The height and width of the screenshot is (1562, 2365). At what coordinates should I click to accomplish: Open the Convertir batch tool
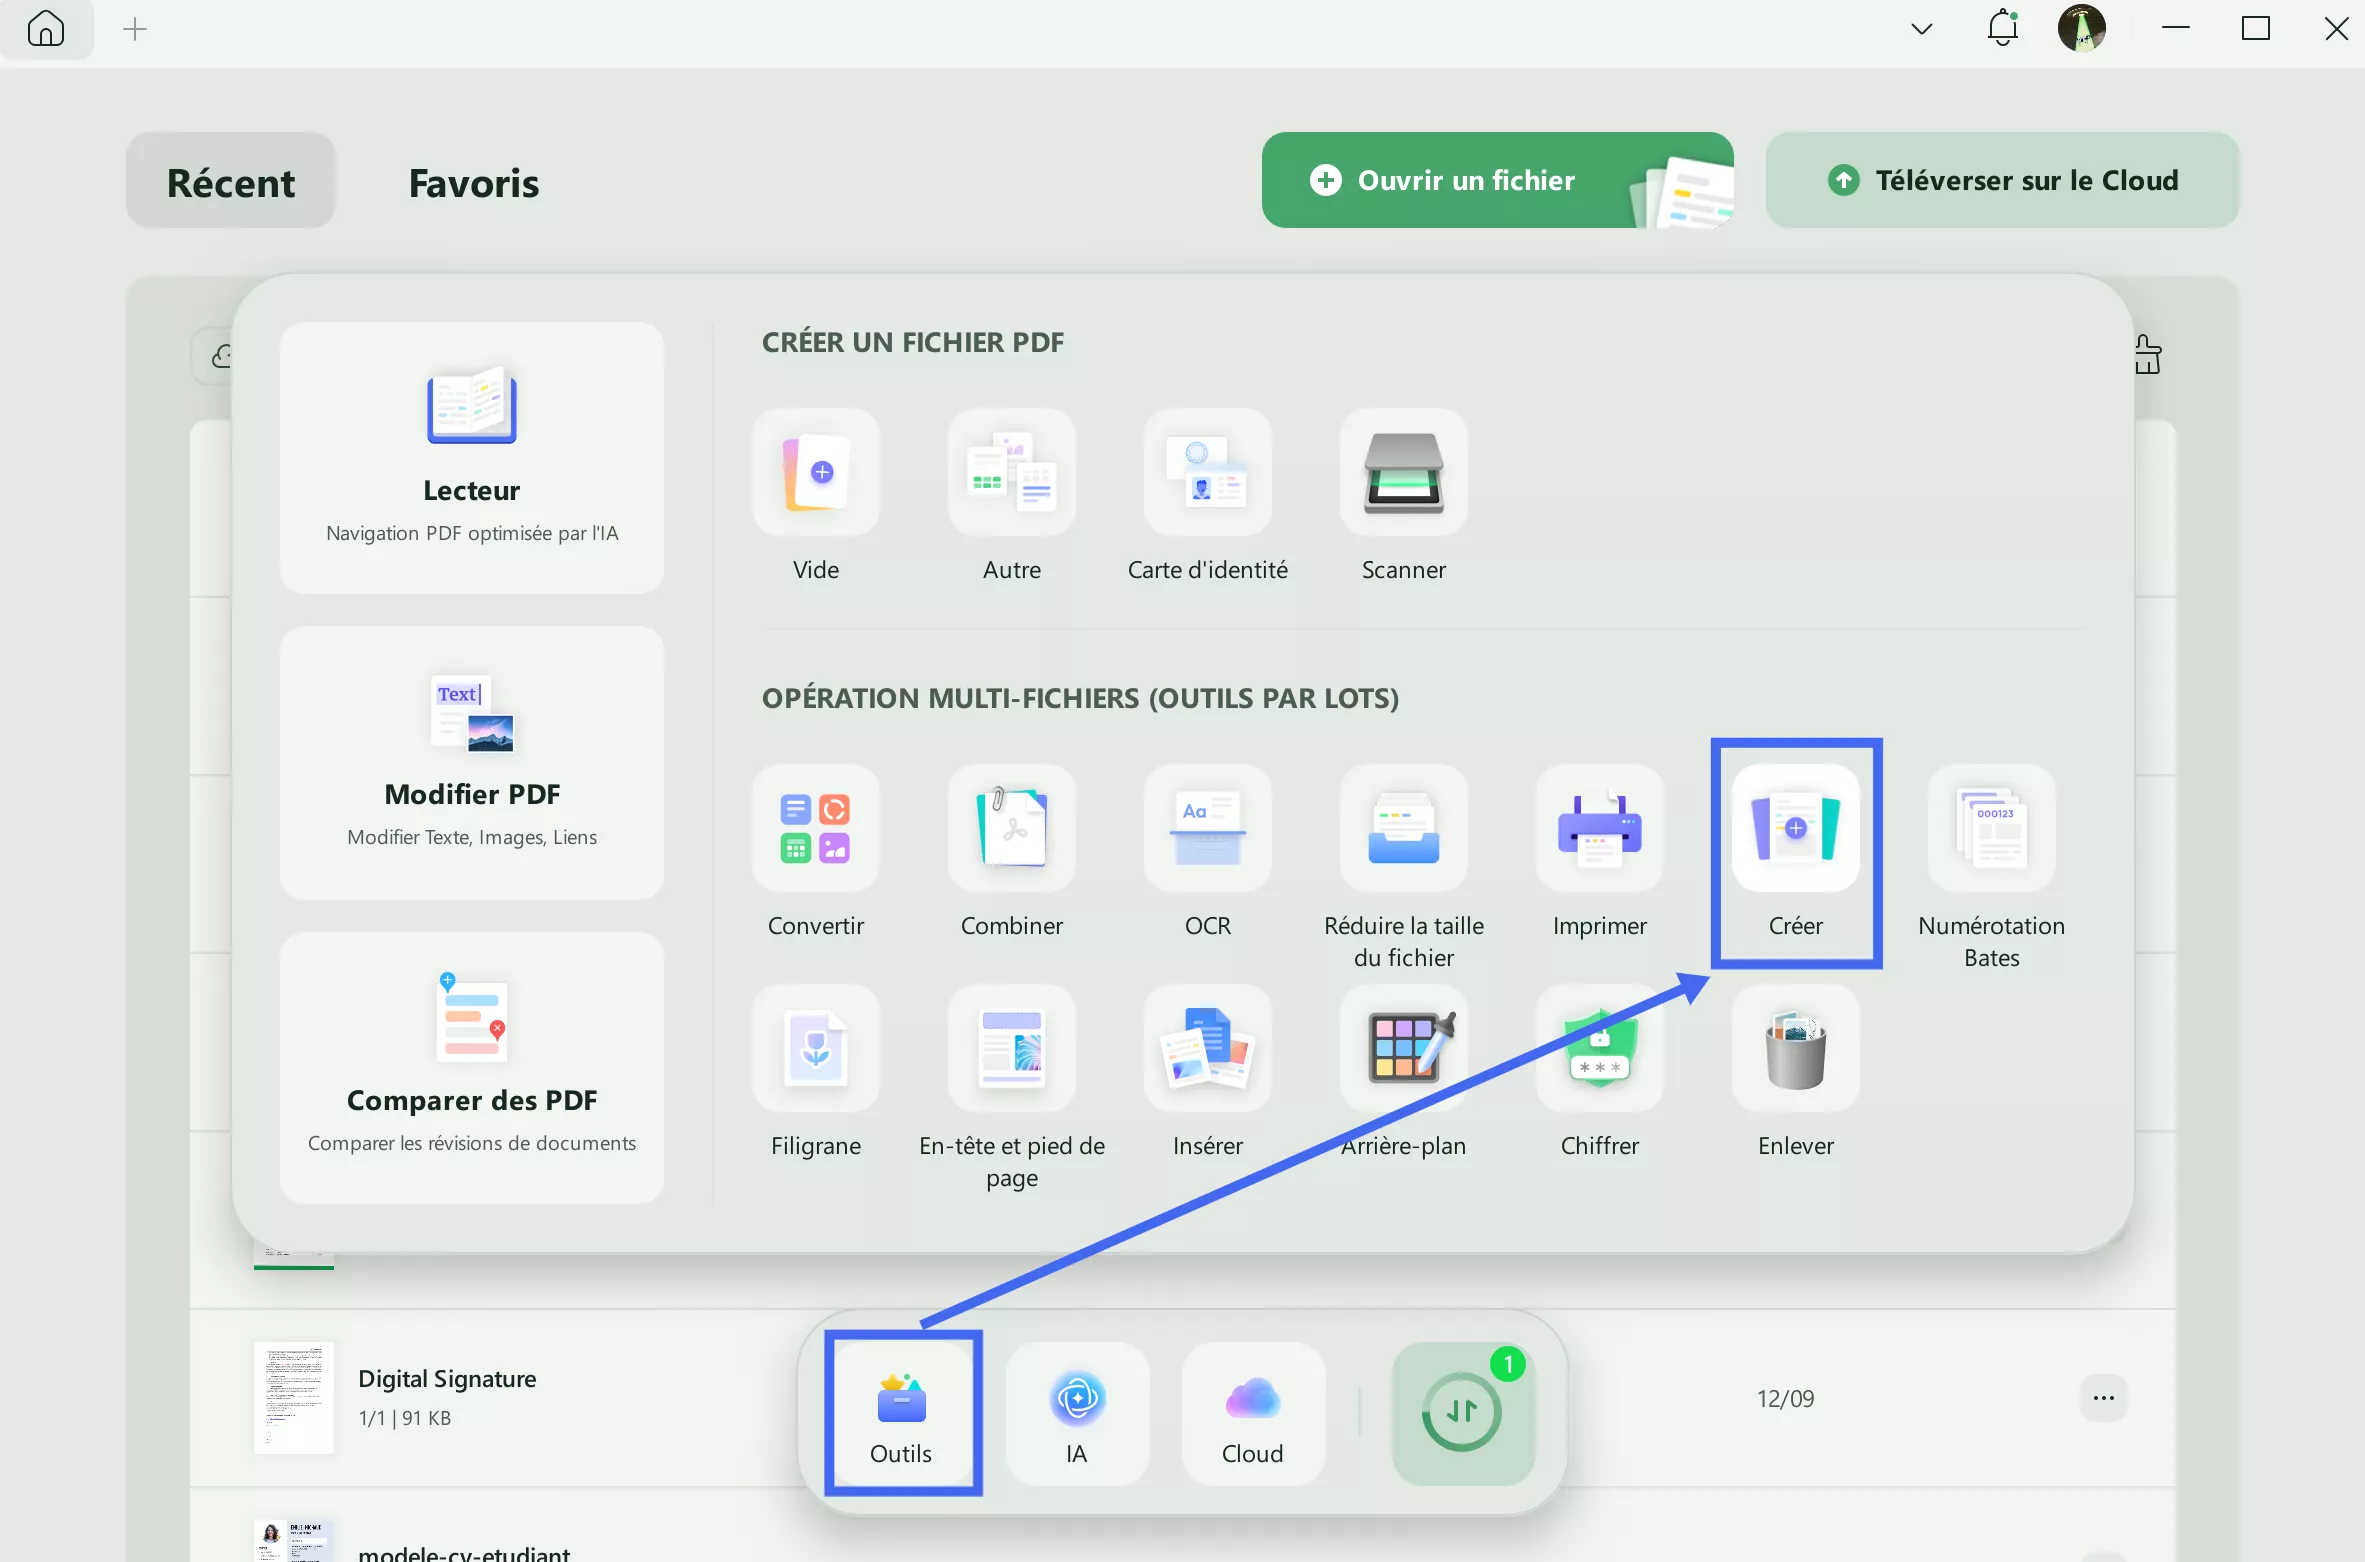(x=815, y=829)
